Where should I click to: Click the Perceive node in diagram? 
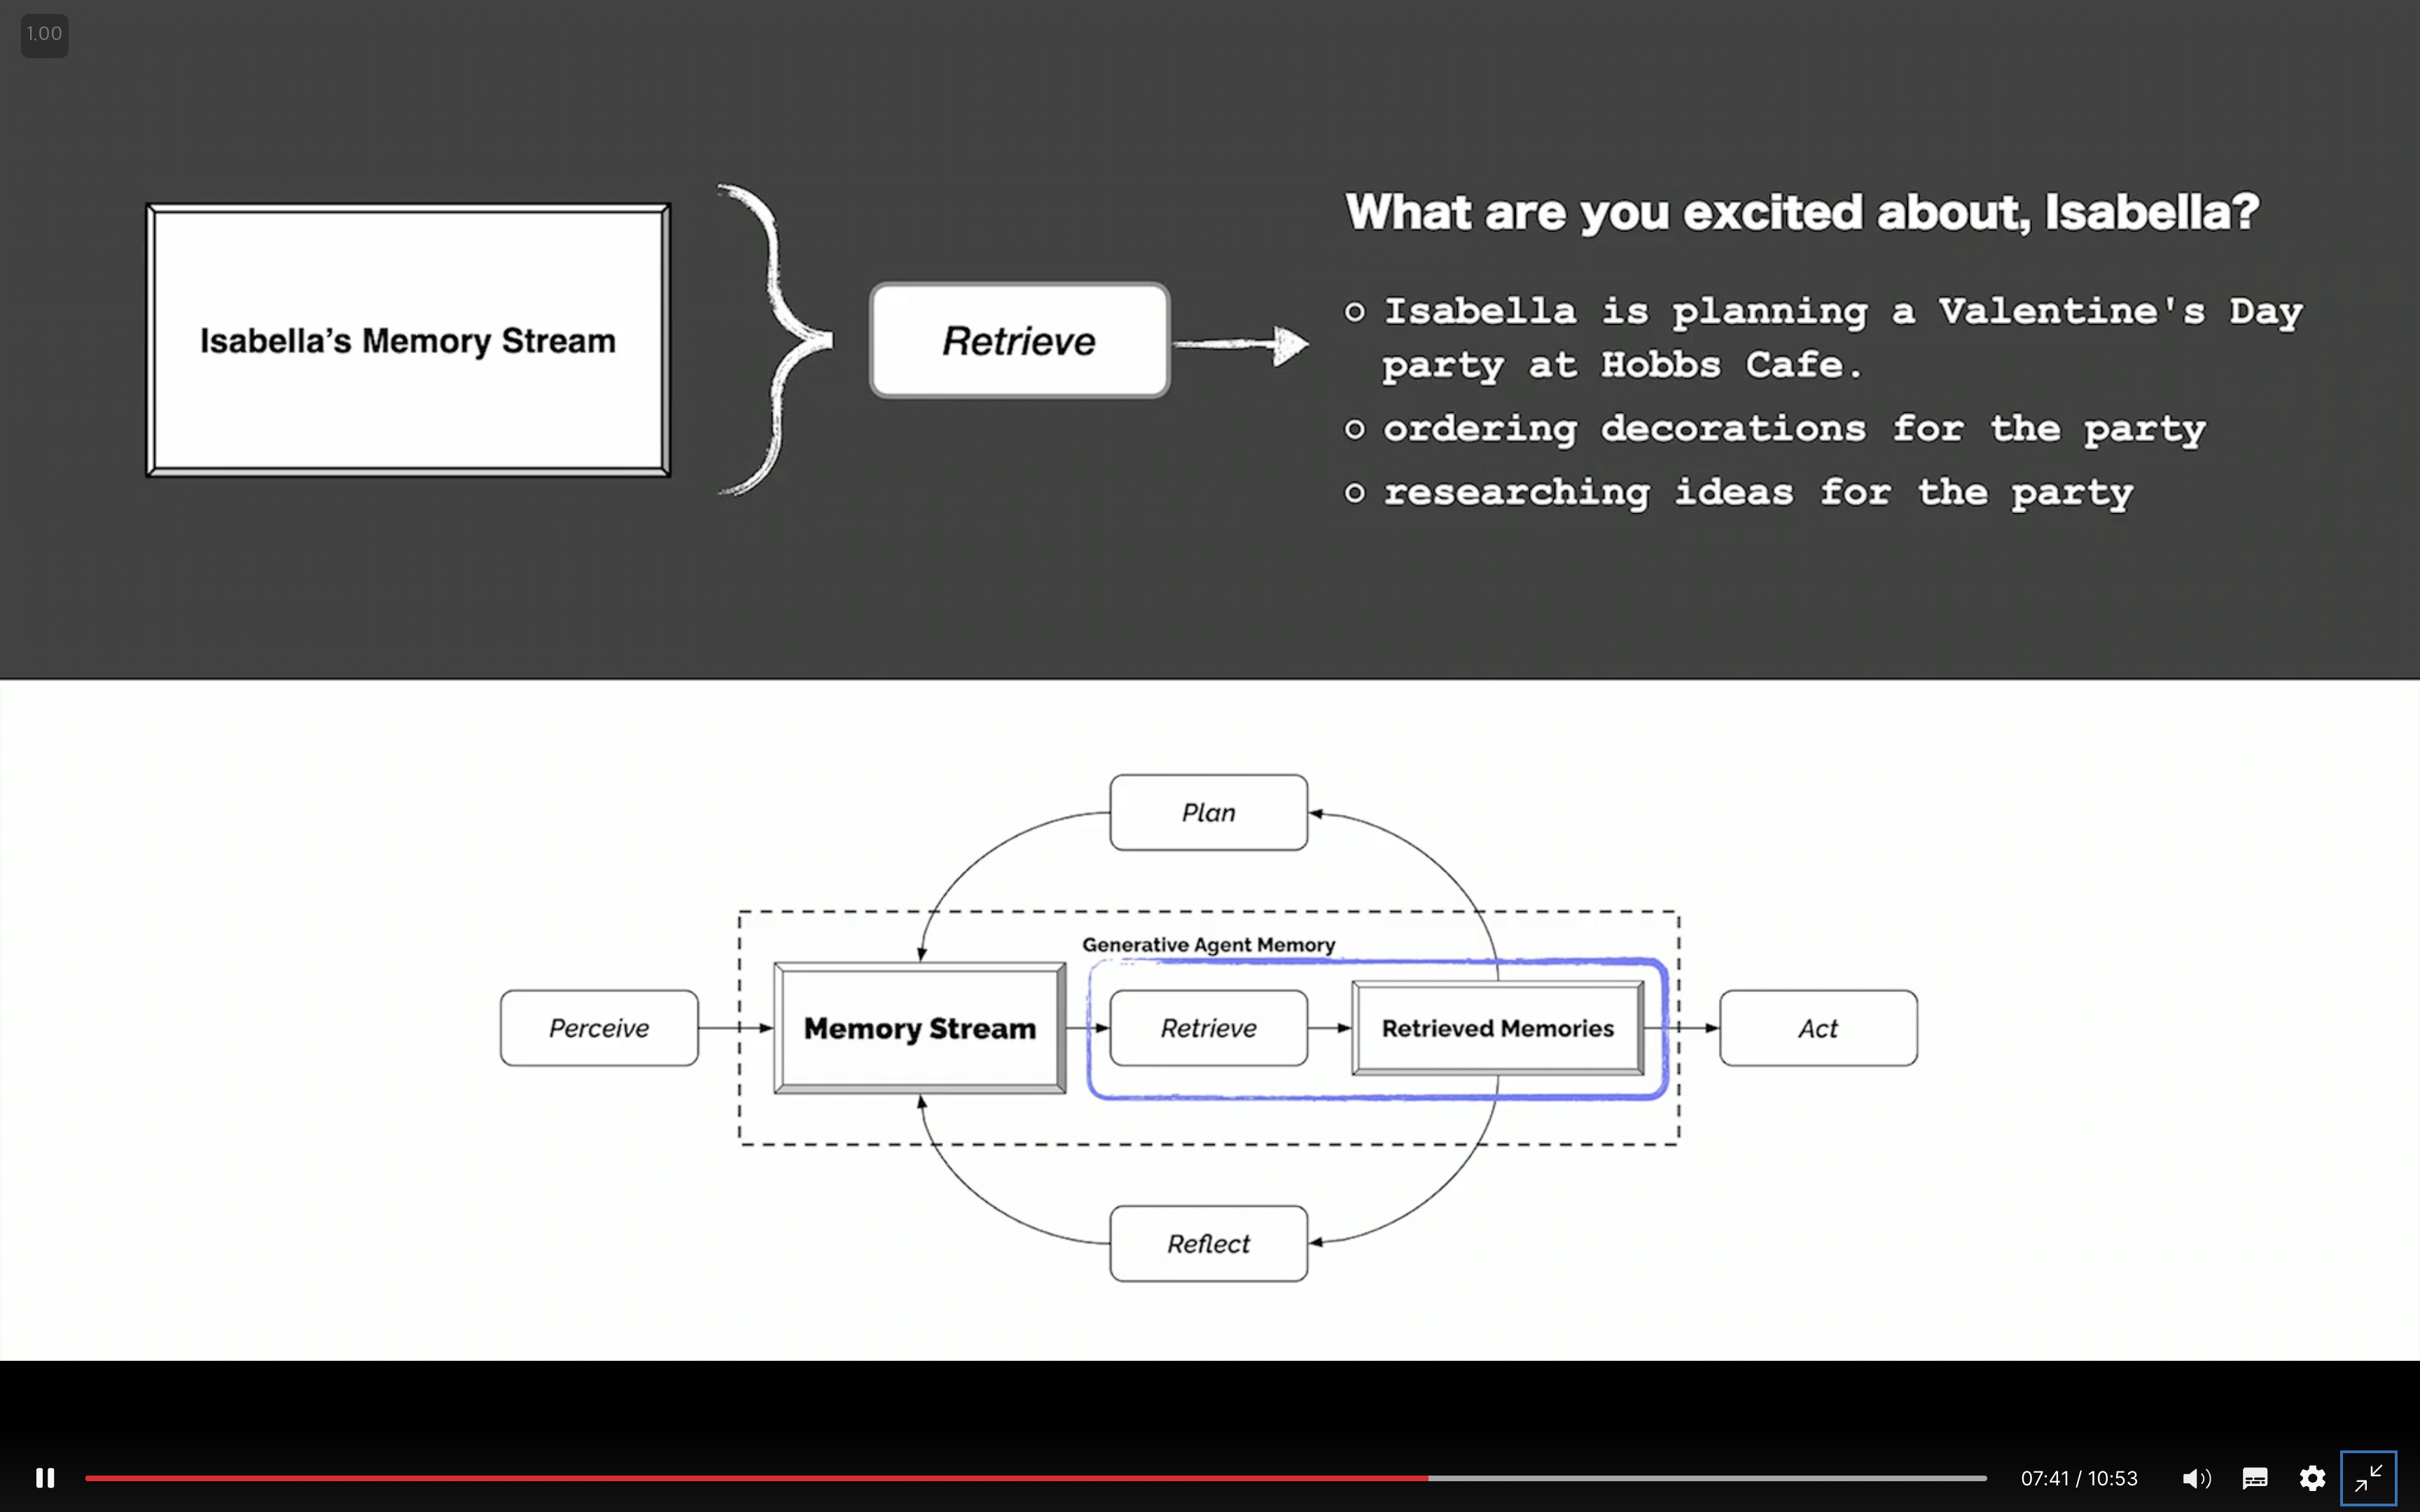(x=599, y=1028)
